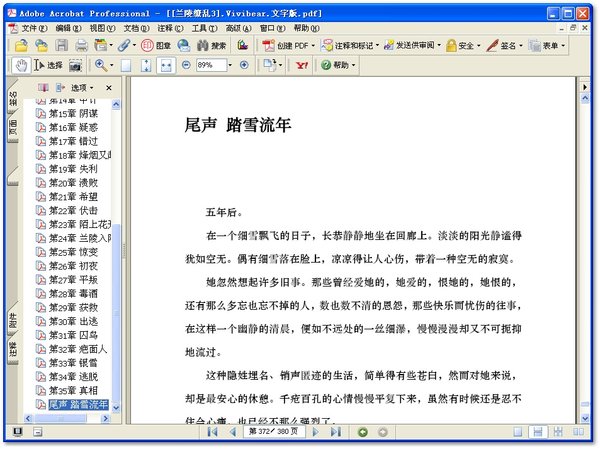This screenshot has height=449, width=600.
Task: Select bookmark 第25章 惊变
Action: (x=73, y=252)
